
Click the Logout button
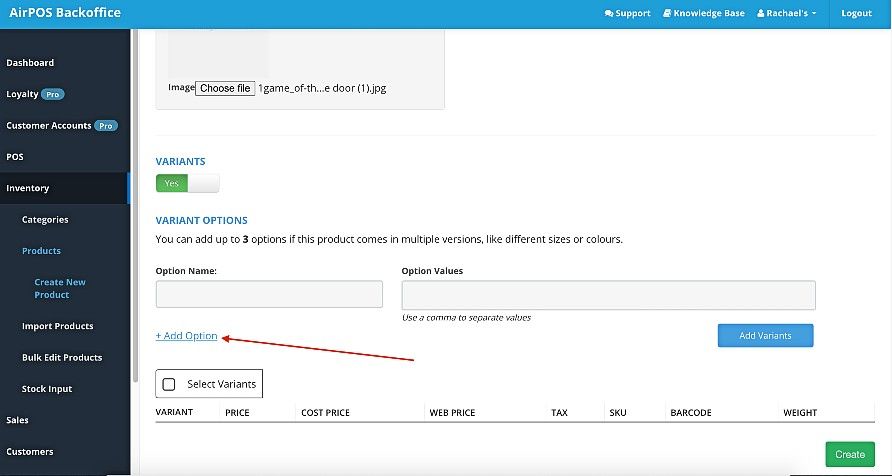(x=856, y=13)
